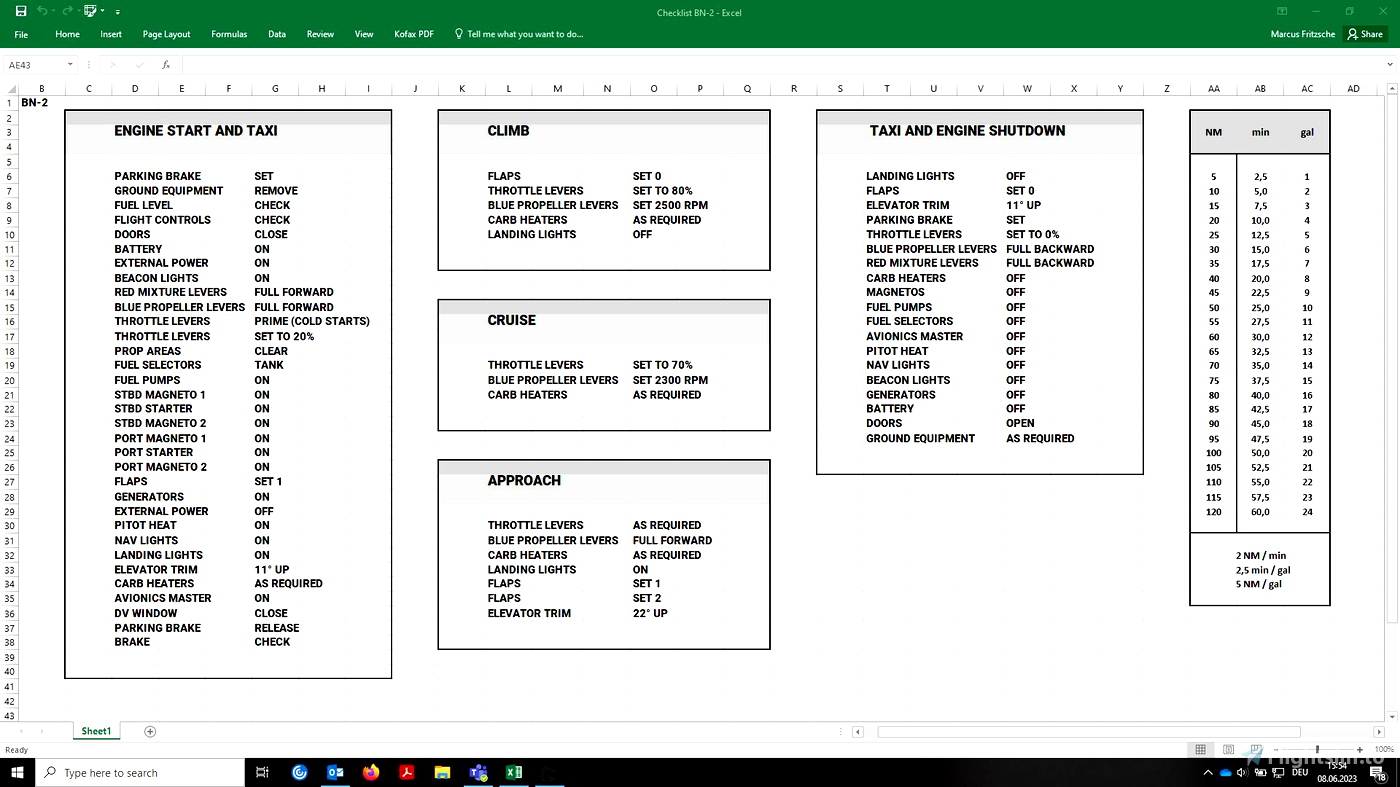This screenshot has width=1400, height=787.
Task: Open Microsoft Teams from the taskbar
Action: tap(478, 771)
